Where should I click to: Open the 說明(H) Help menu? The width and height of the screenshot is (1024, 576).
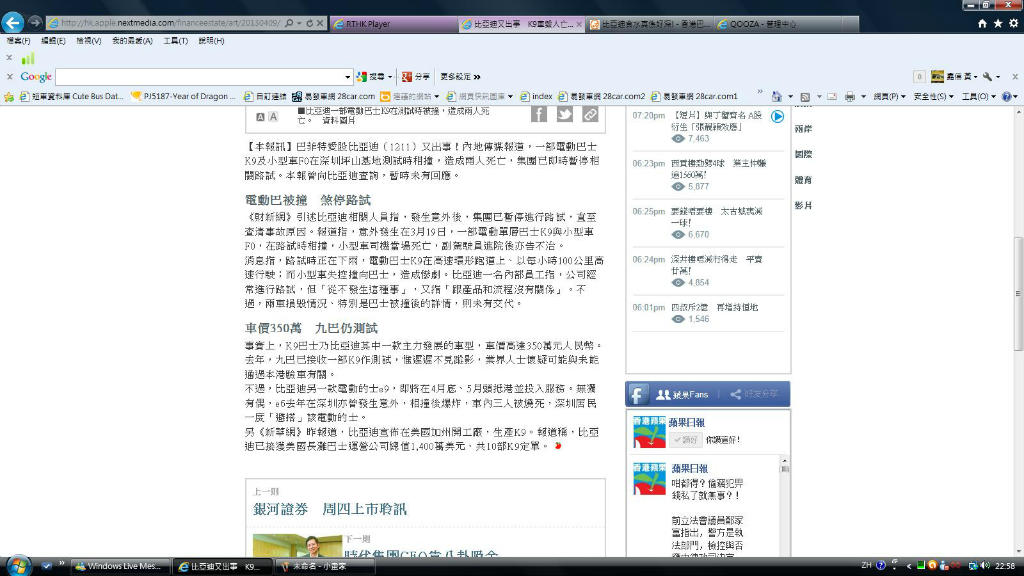[211, 40]
